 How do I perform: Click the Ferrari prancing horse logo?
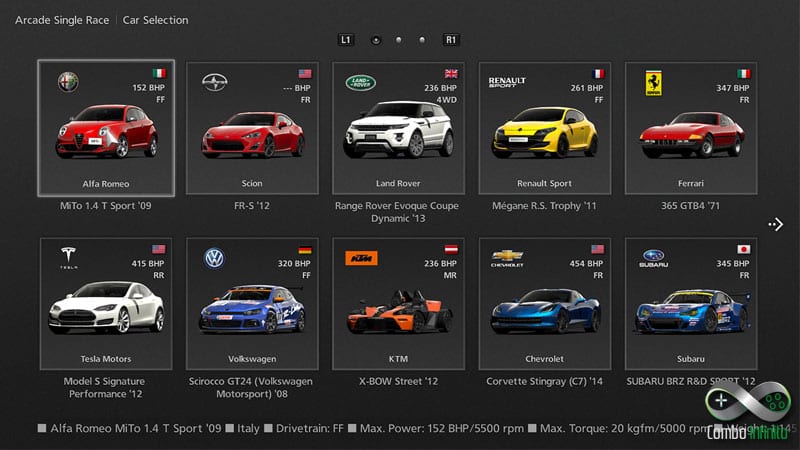click(654, 83)
